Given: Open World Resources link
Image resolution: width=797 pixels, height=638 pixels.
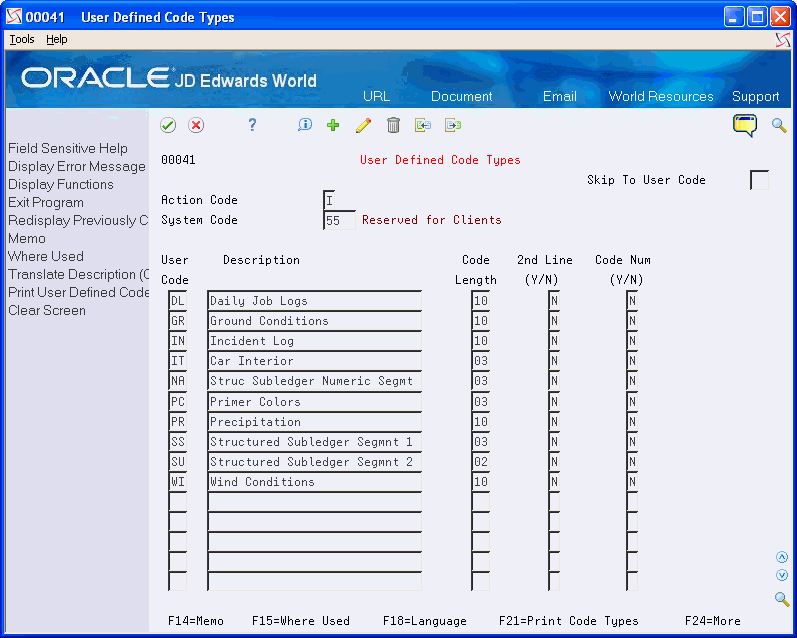Looking at the screenshot, I should (x=661, y=96).
